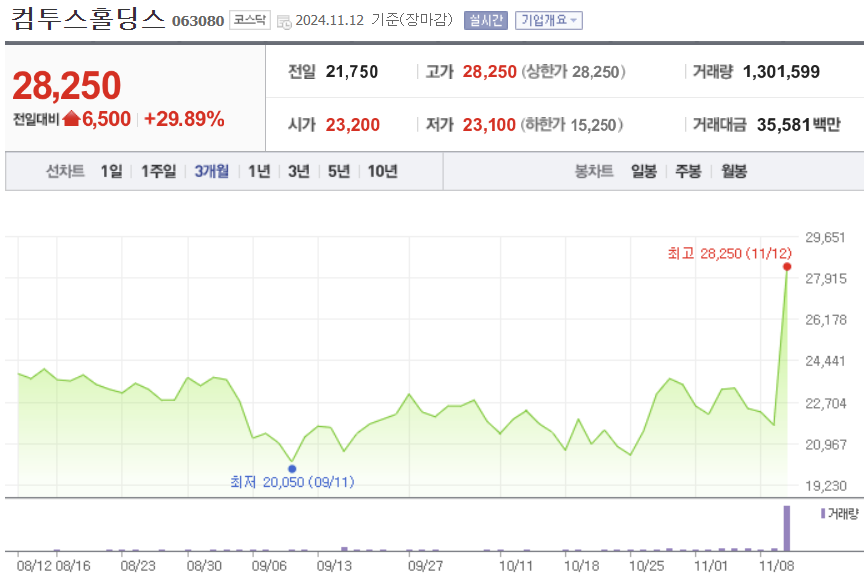Image resolution: width=864 pixels, height=579 pixels.
Task: Select the 1일 line chart period
Action: (x=111, y=171)
